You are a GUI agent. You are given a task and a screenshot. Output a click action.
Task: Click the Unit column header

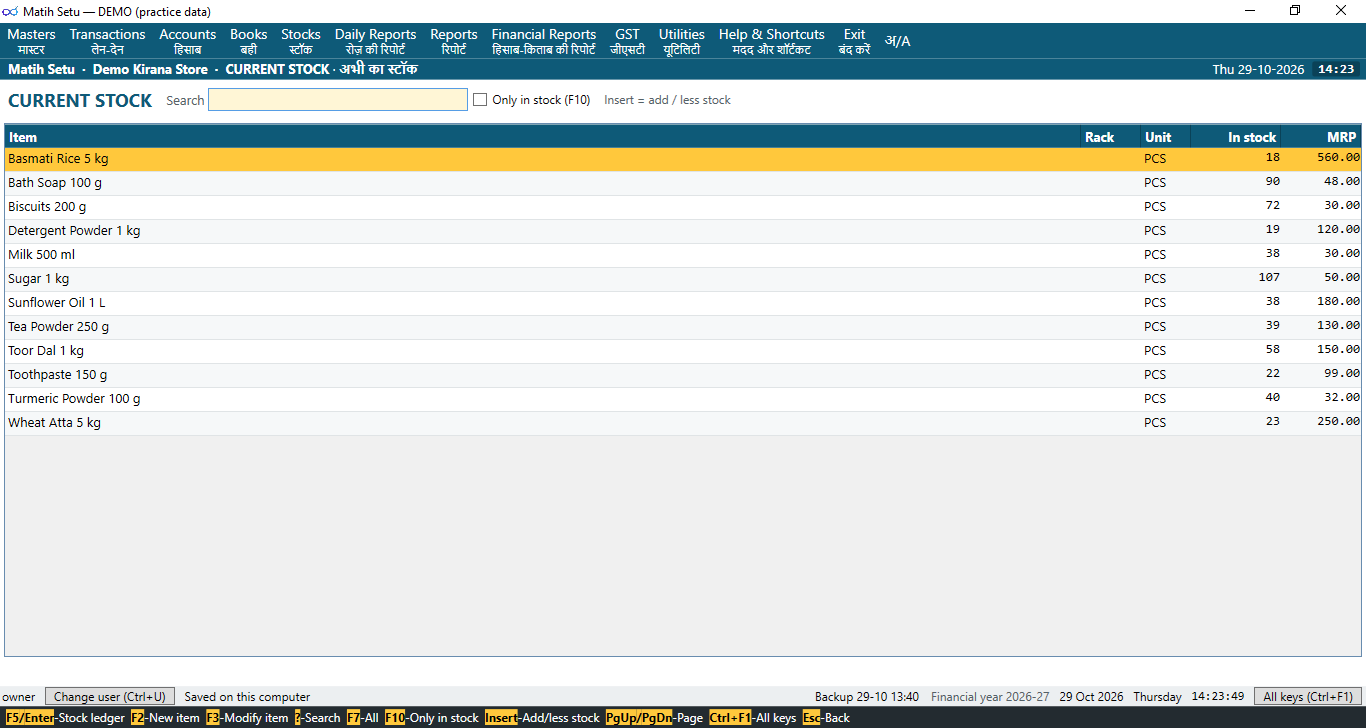[x=1165, y=137]
